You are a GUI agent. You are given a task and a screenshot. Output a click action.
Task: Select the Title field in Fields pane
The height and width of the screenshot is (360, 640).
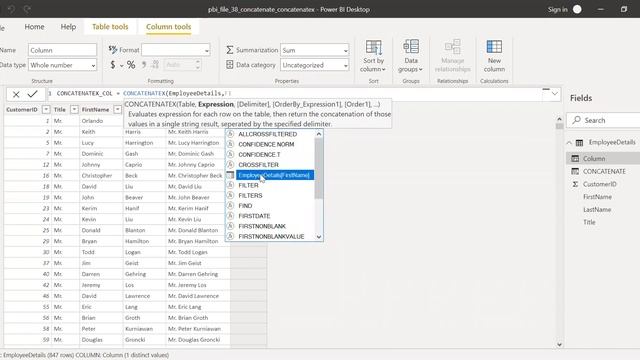pos(589,222)
